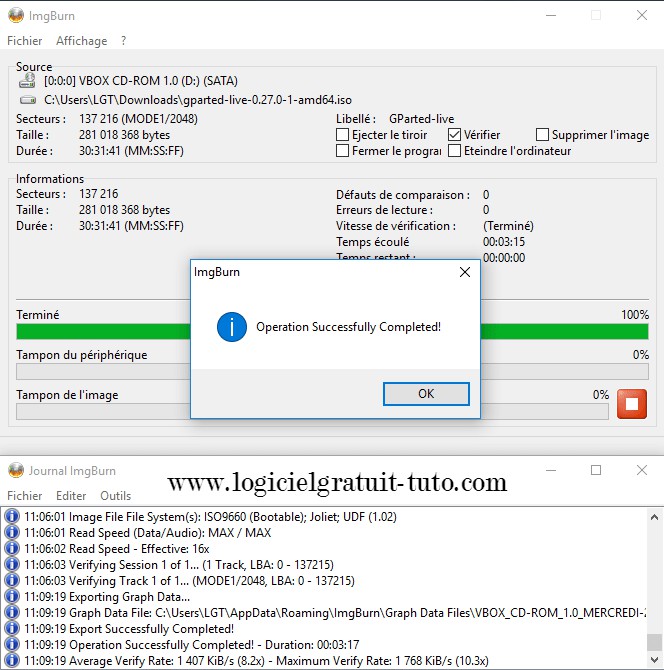Confirm the dialog with OK
This screenshot has height=670, width=664.
[x=426, y=394]
